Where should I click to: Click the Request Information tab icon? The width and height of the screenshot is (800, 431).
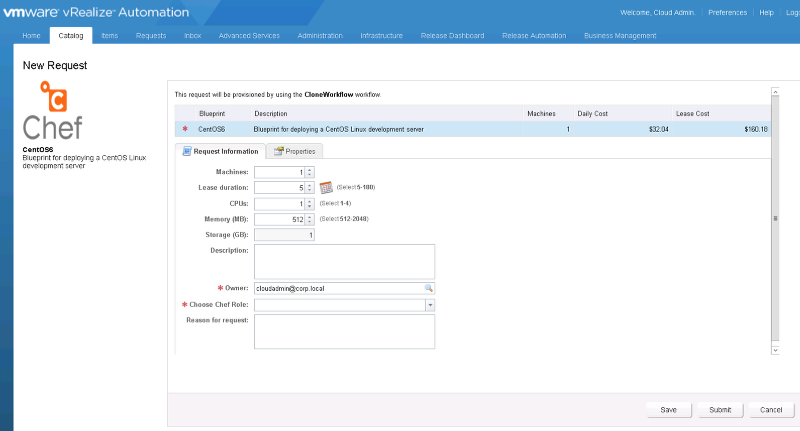pyautogui.click(x=185, y=151)
